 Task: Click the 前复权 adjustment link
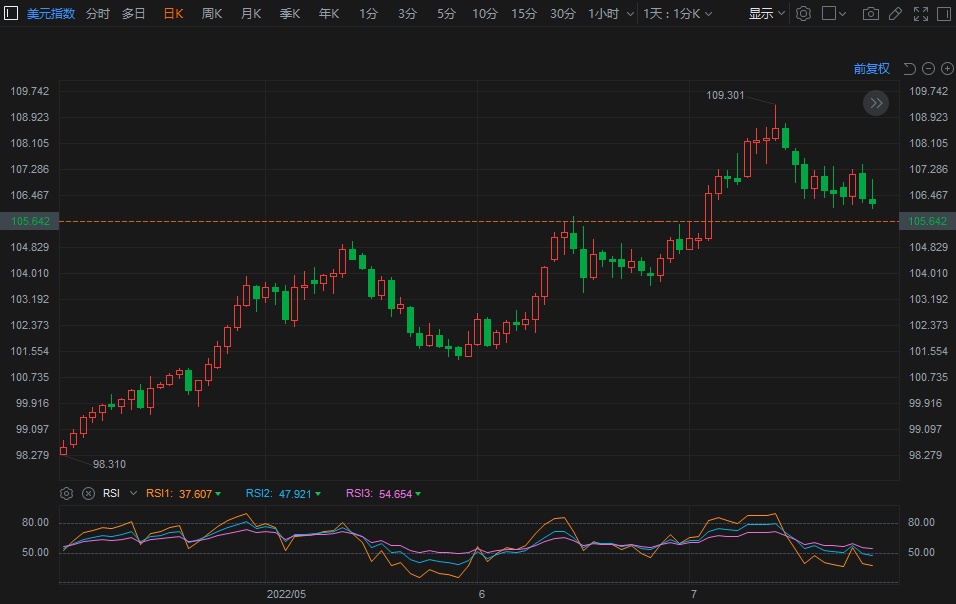(871, 68)
